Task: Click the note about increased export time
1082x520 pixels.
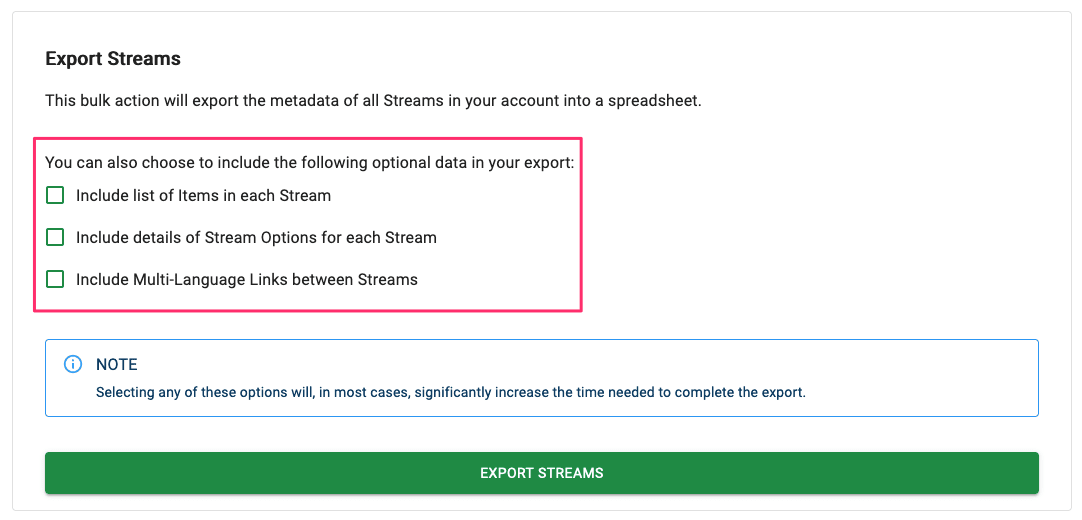Action: 451,393
